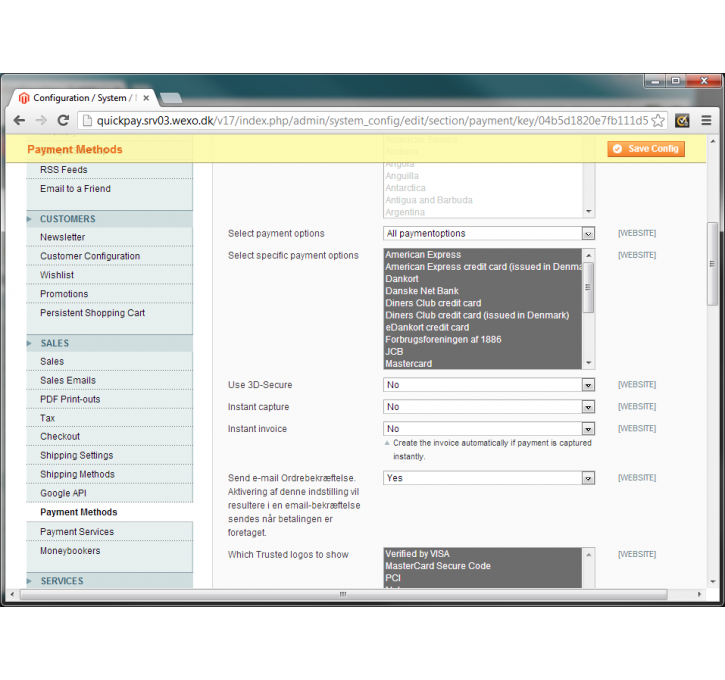
Task: Select Anguilla in the country list
Action: (483, 176)
